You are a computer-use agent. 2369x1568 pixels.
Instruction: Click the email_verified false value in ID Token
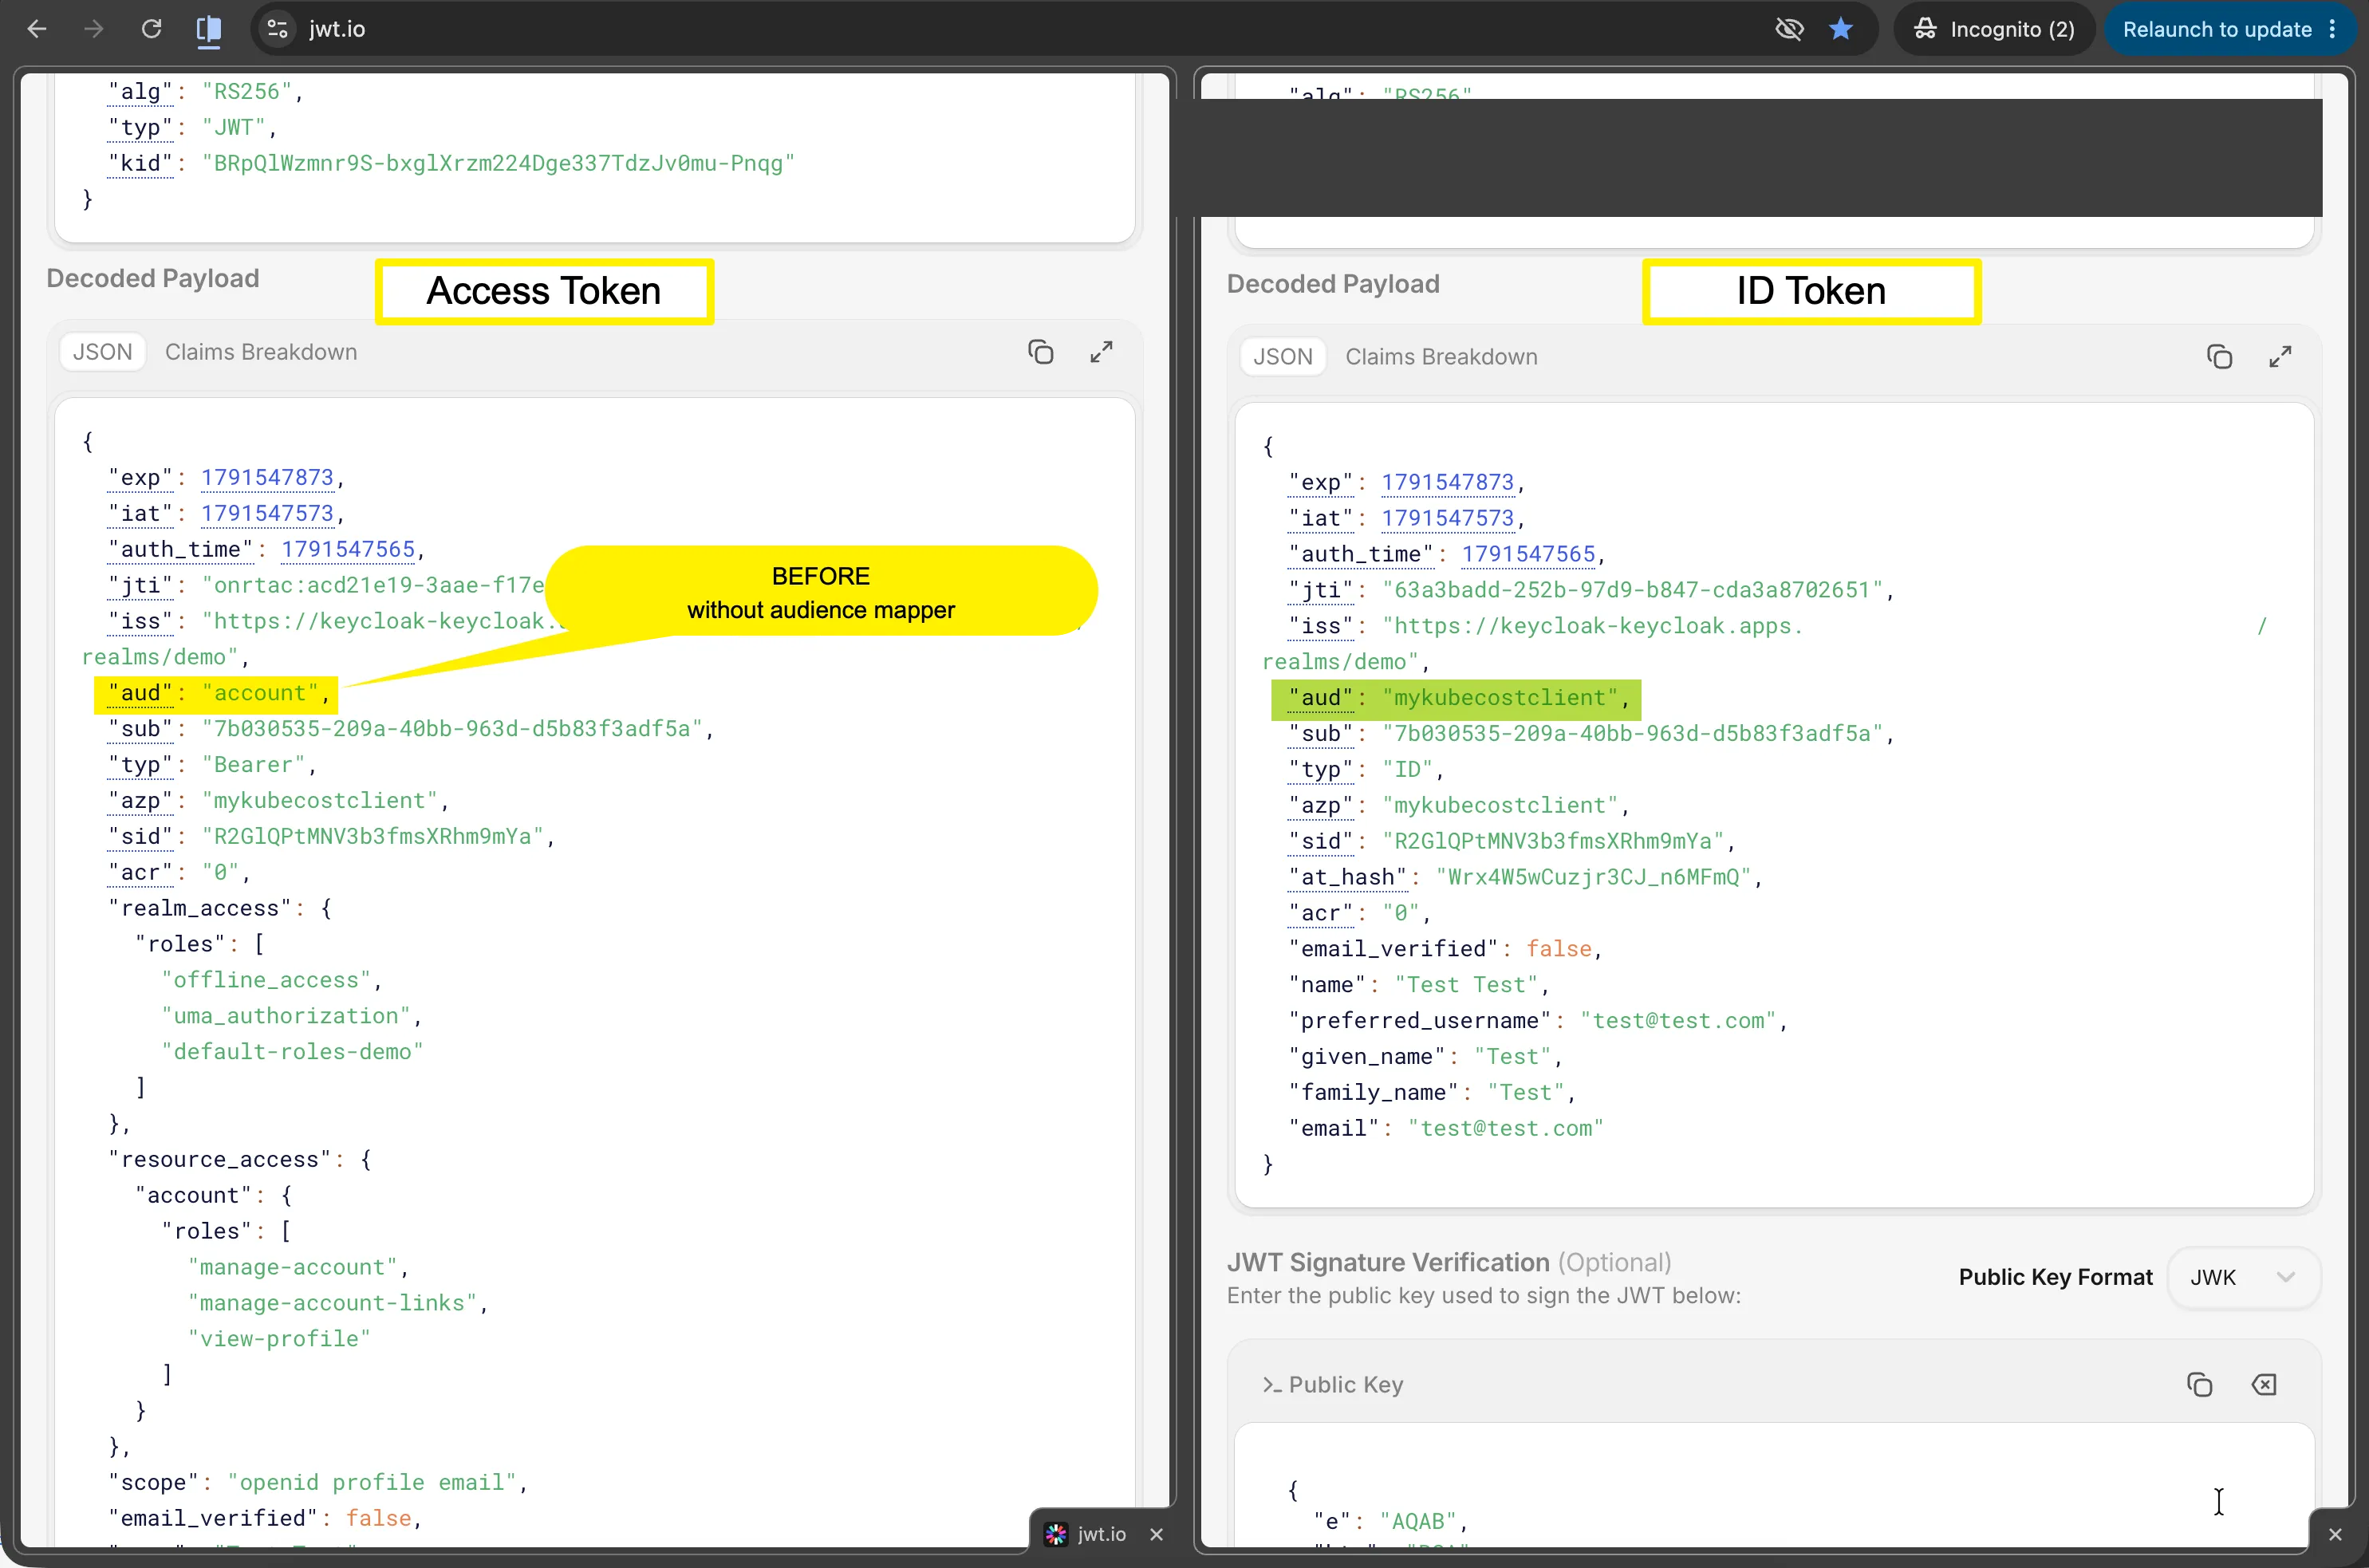(1558, 949)
